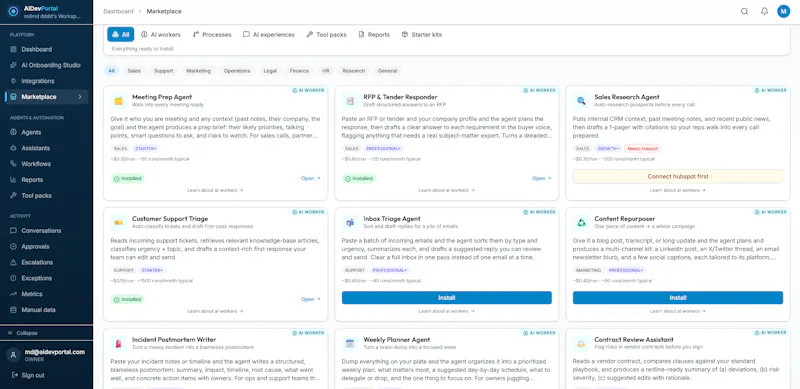The image size is (800, 389).
Task: Collapse the sidebar with Collapse control
Action: point(22,333)
